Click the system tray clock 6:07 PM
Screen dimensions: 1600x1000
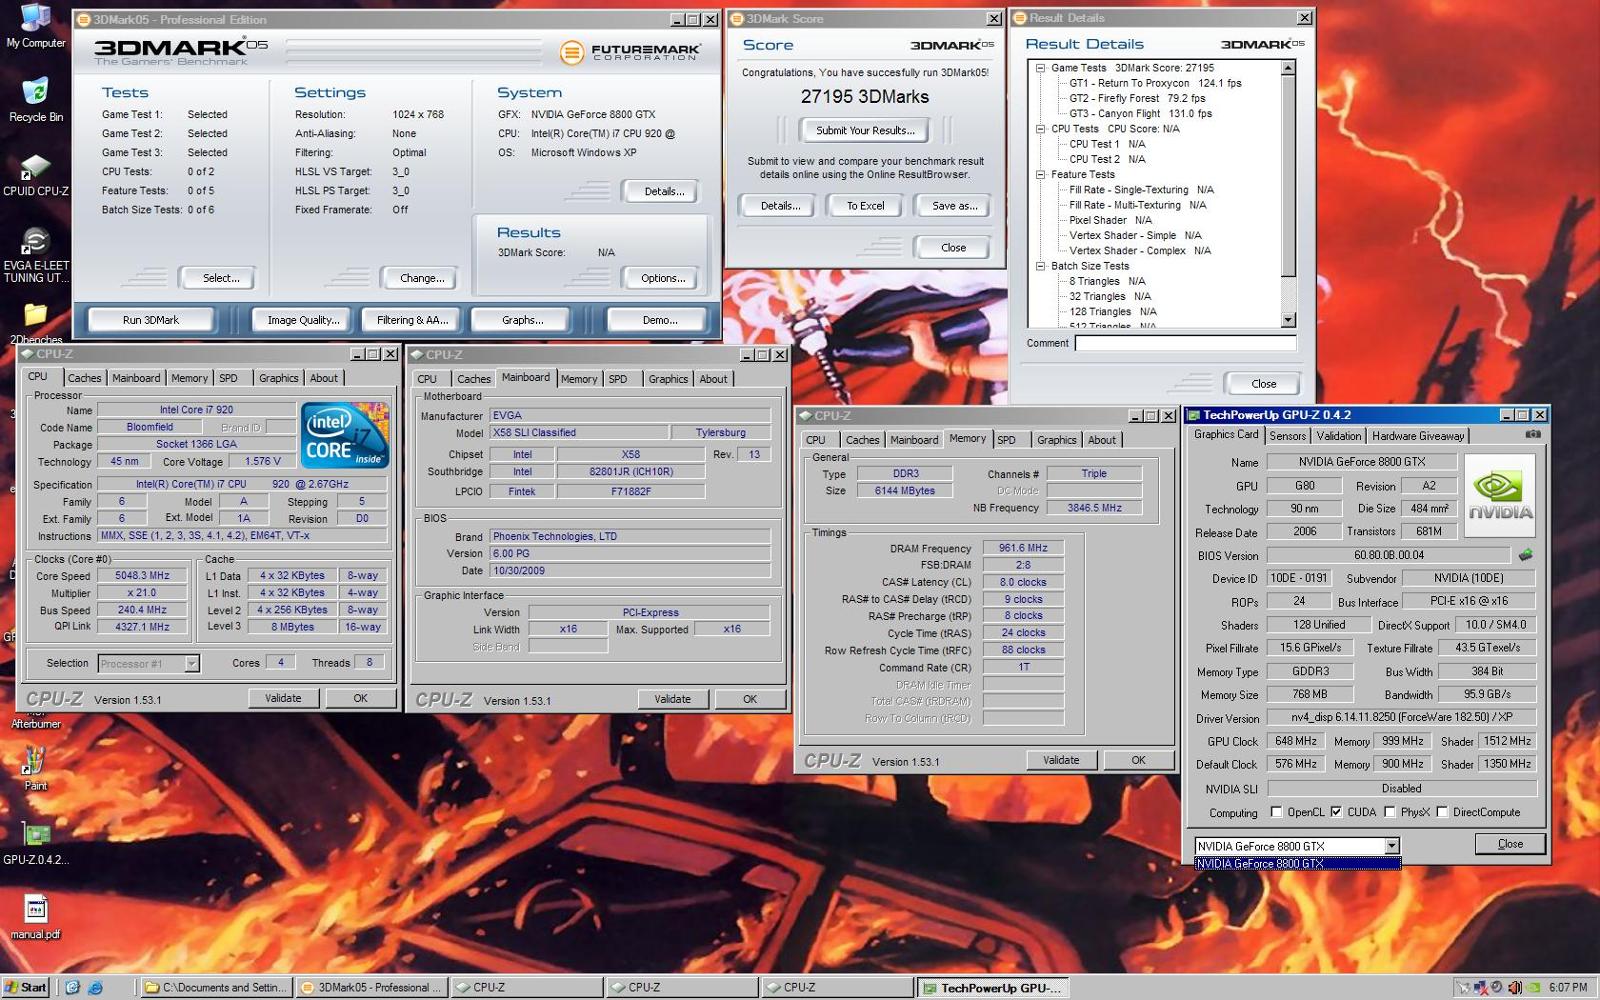(x=1567, y=987)
